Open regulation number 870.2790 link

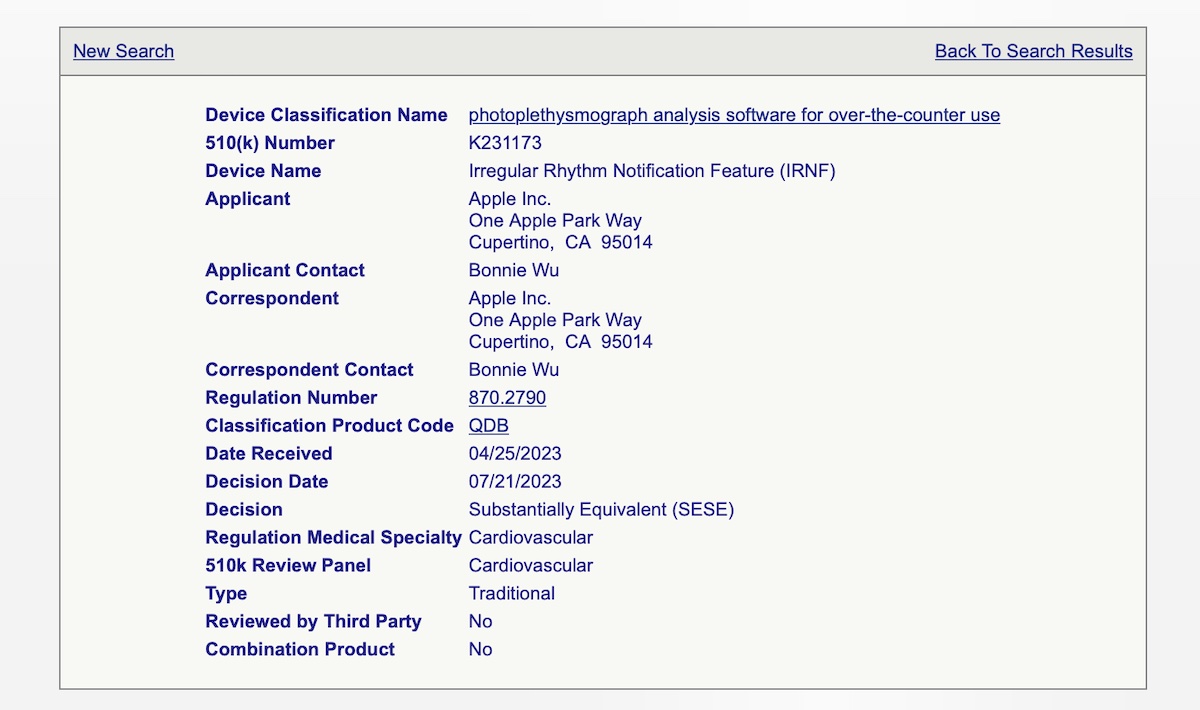pos(507,398)
